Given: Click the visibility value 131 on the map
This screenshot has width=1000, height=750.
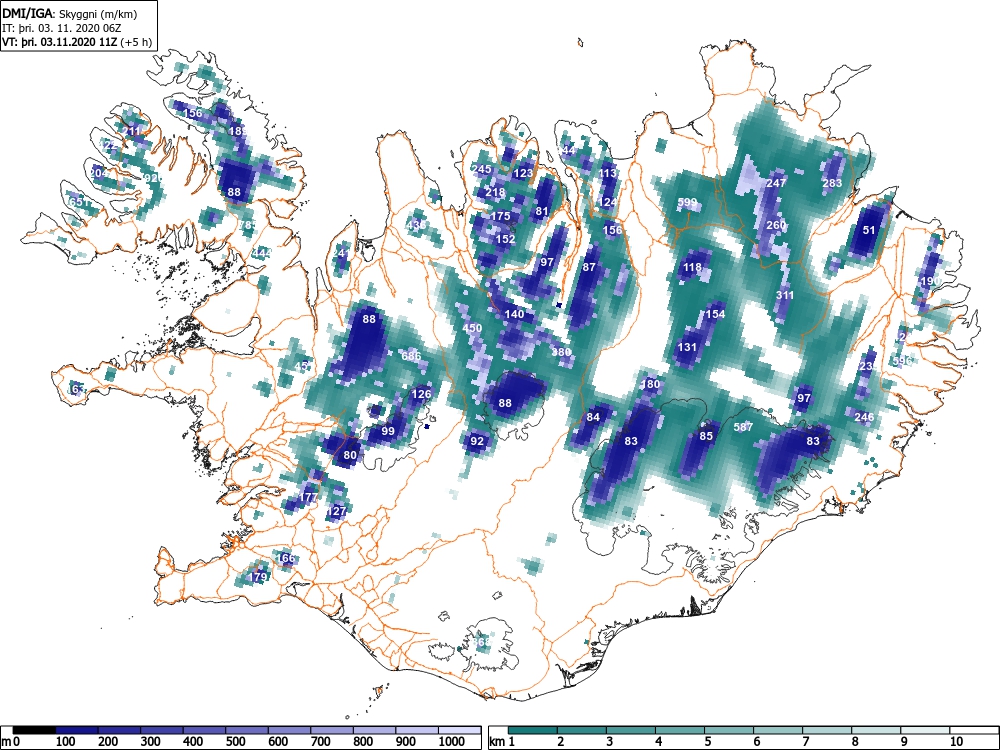Looking at the screenshot, I should click(688, 348).
